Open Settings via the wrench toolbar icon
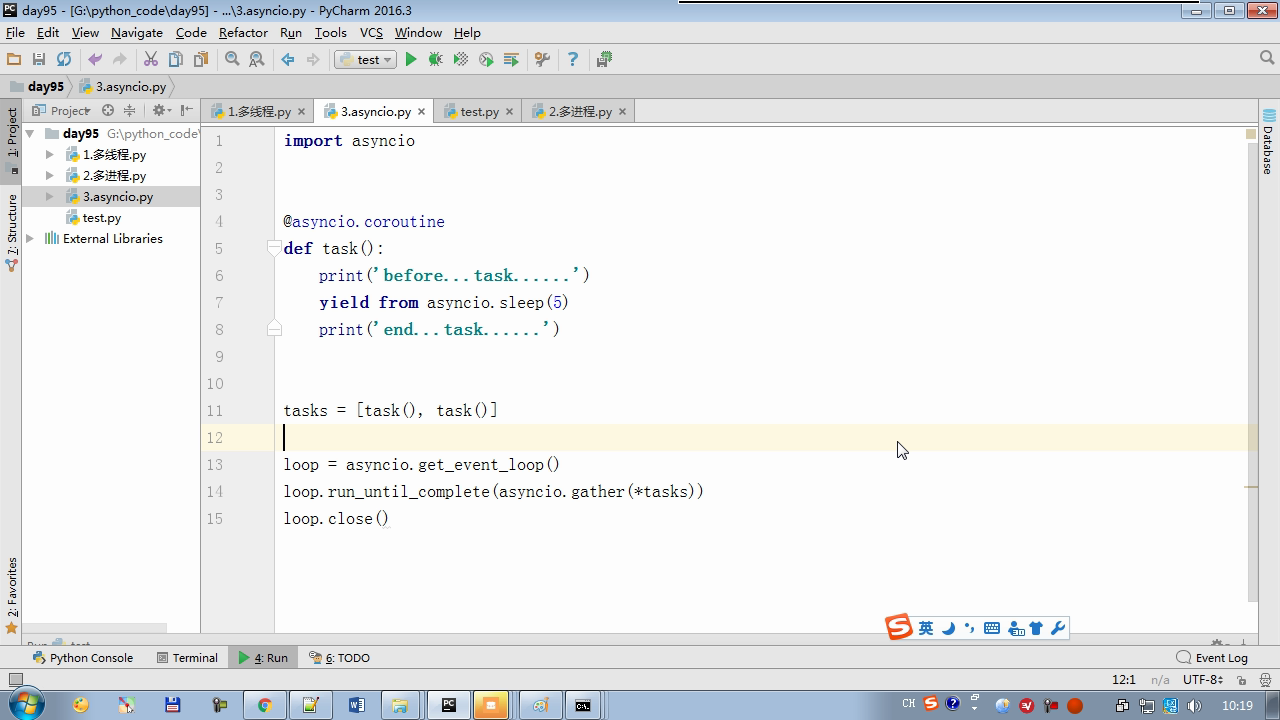 [x=542, y=60]
